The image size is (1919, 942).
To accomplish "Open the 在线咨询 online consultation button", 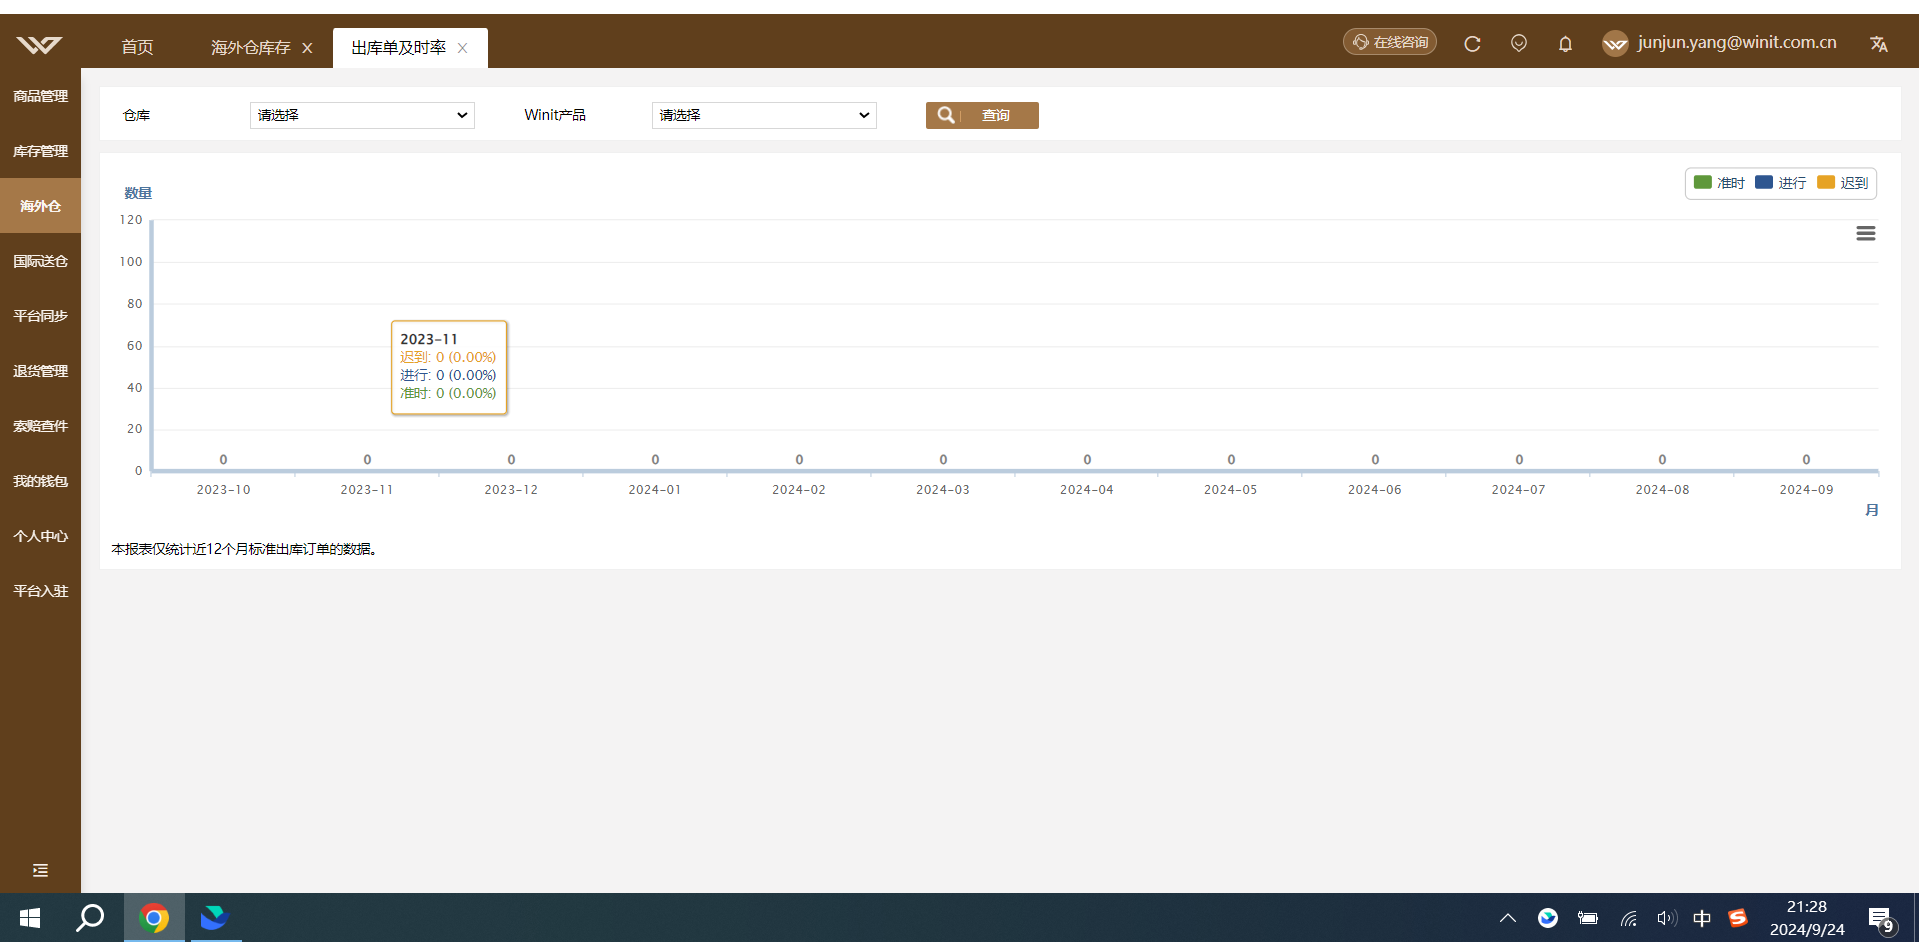I will pos(1390,42).
